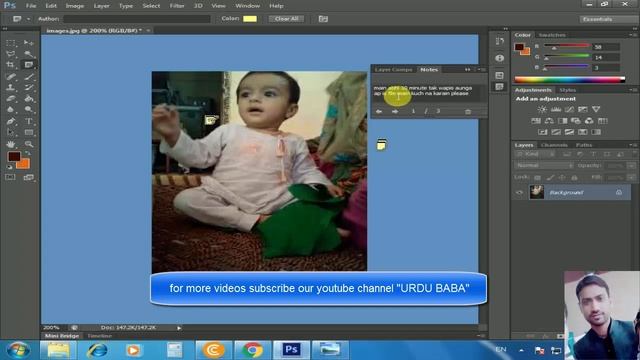Open the Normal blend mode dropdown
This screenshot has height=360, width=640.
[x=544, y=166]
